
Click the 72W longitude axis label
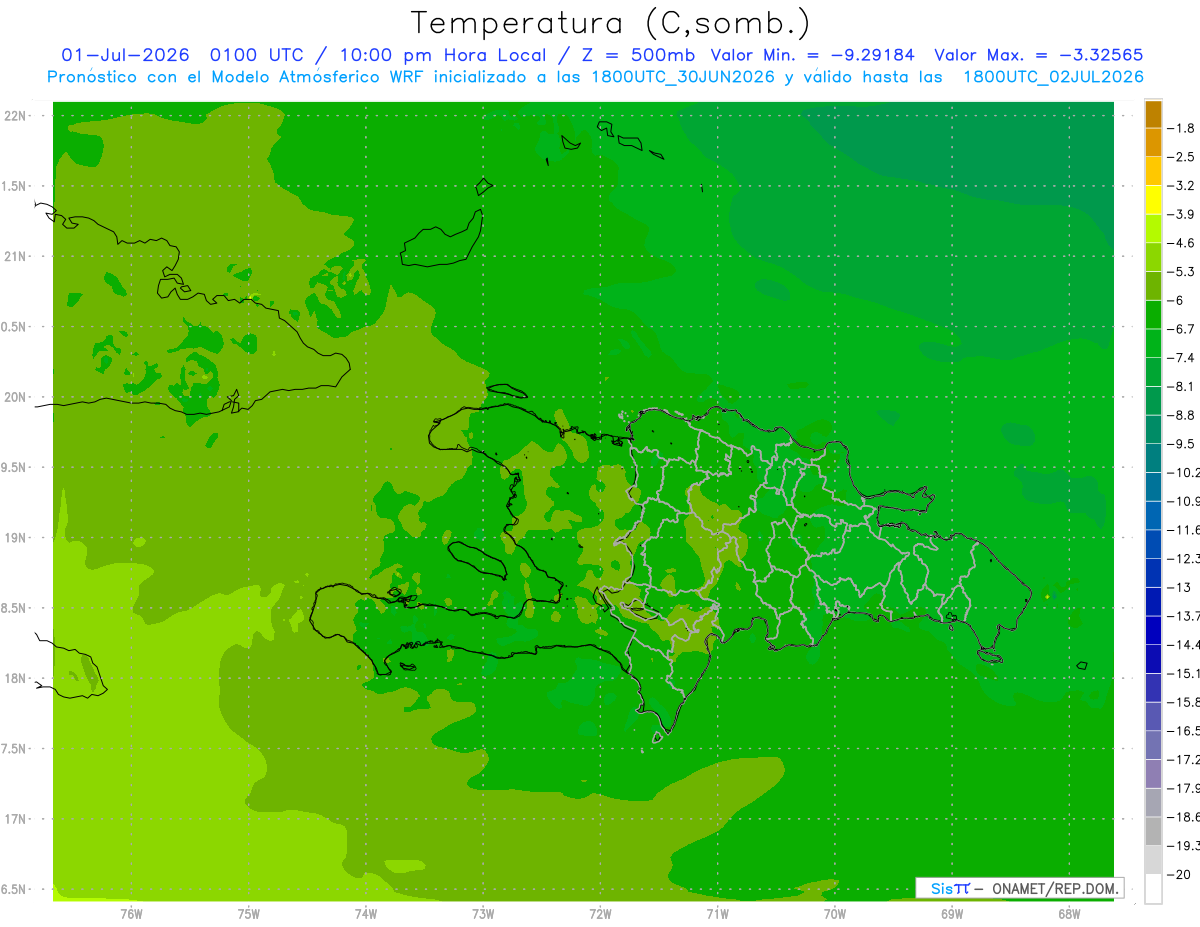tap(601, 914)
